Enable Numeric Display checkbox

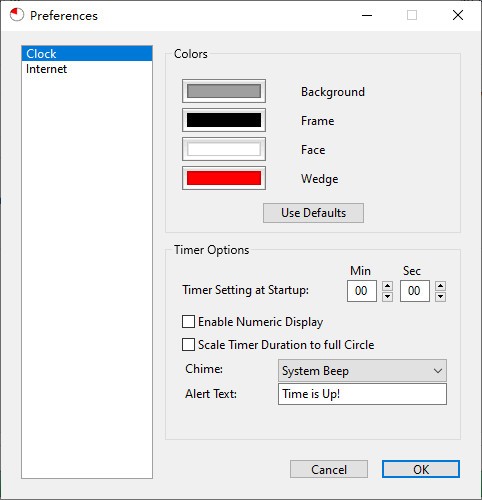188,322
